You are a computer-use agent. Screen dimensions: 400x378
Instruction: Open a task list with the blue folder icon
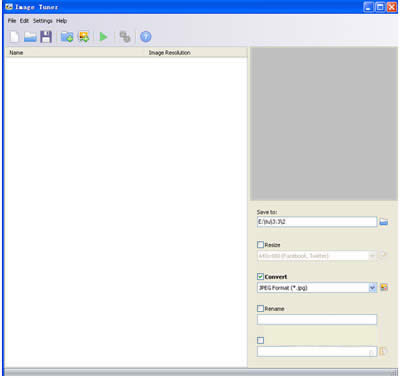(x=30, y=37)
